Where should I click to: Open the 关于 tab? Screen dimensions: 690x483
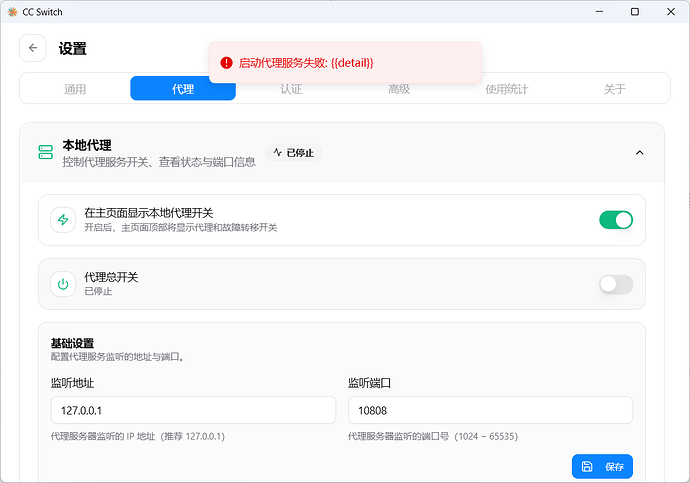(614, 89)
